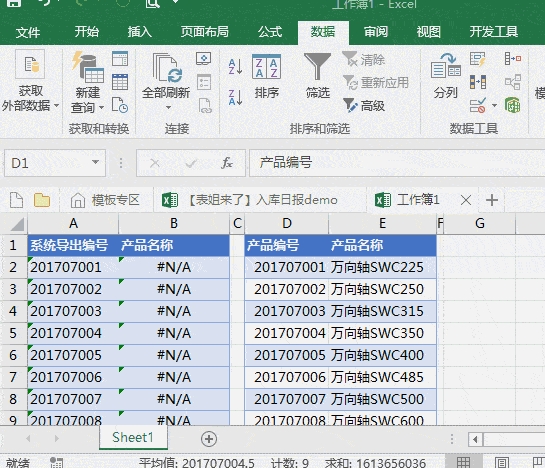545x468 pixels.
Task: Click the Manage Data Model icon
Action: click(x=513, y=105)
